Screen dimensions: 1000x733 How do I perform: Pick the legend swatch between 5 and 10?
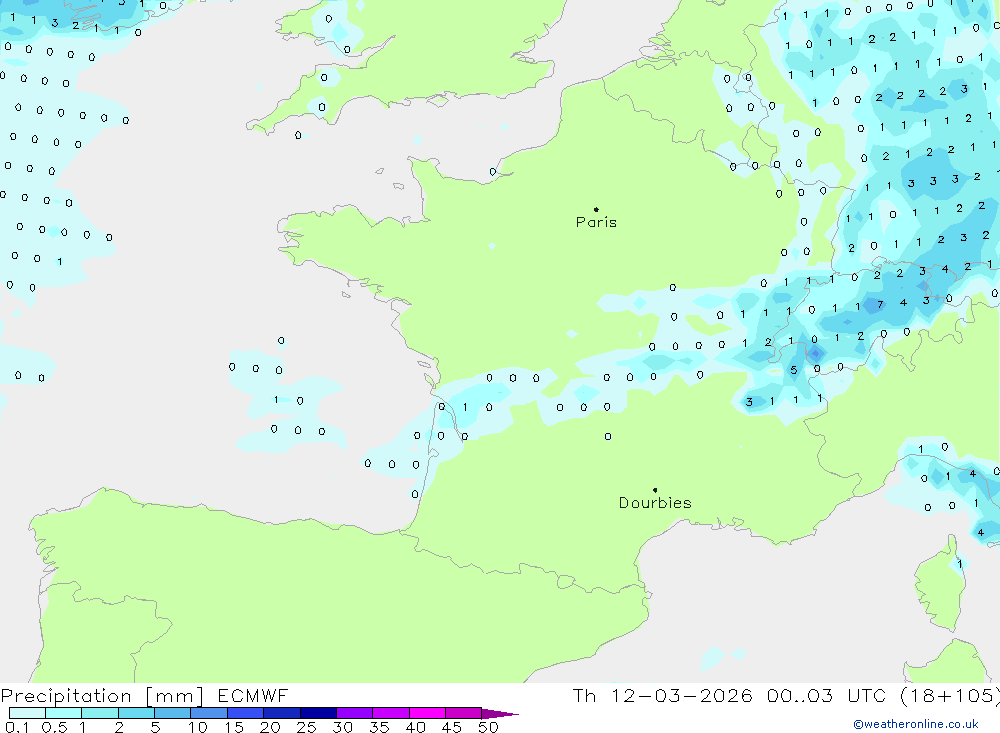click(x=173, y=713)
